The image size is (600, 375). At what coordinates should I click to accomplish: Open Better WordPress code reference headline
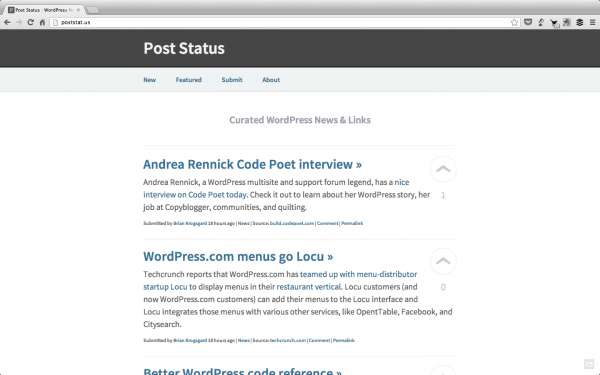(243, 371)
